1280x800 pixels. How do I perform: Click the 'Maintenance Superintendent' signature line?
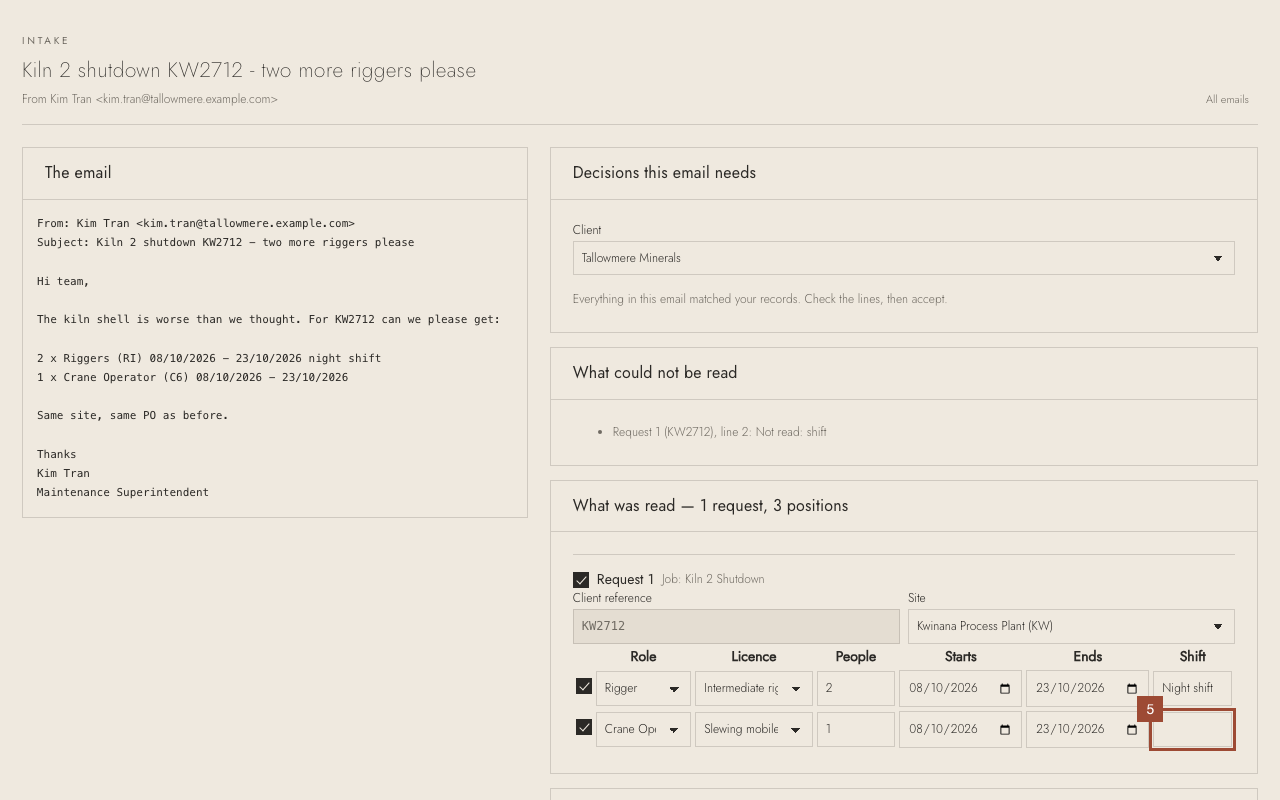[x=123, y=492]
